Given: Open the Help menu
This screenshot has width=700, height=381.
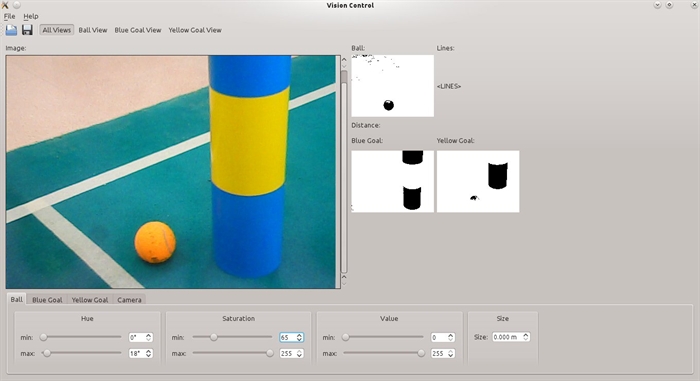Looking at the screenshot, I should click(x=31, y=16).
